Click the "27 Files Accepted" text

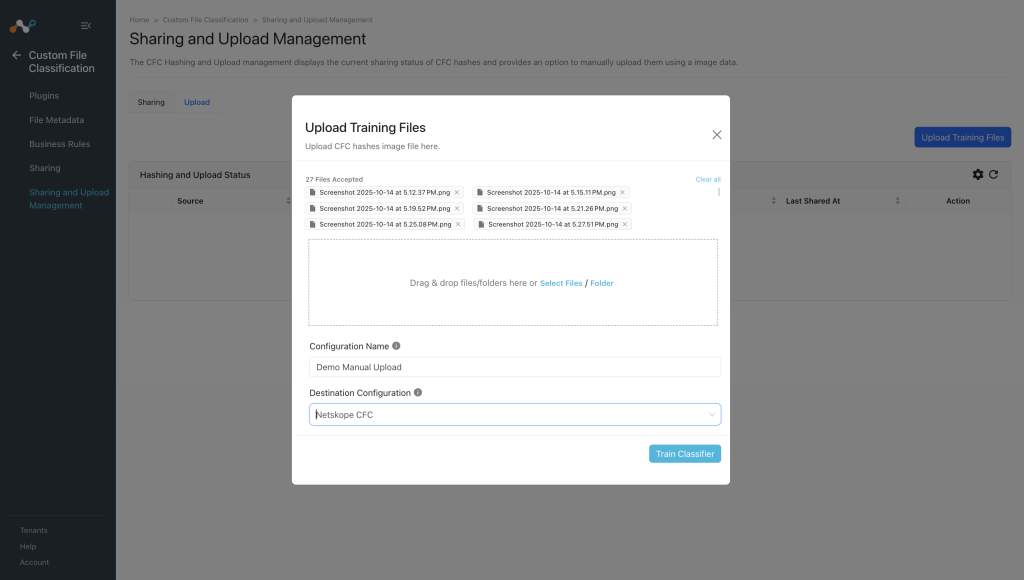click(x=334, y=180)
